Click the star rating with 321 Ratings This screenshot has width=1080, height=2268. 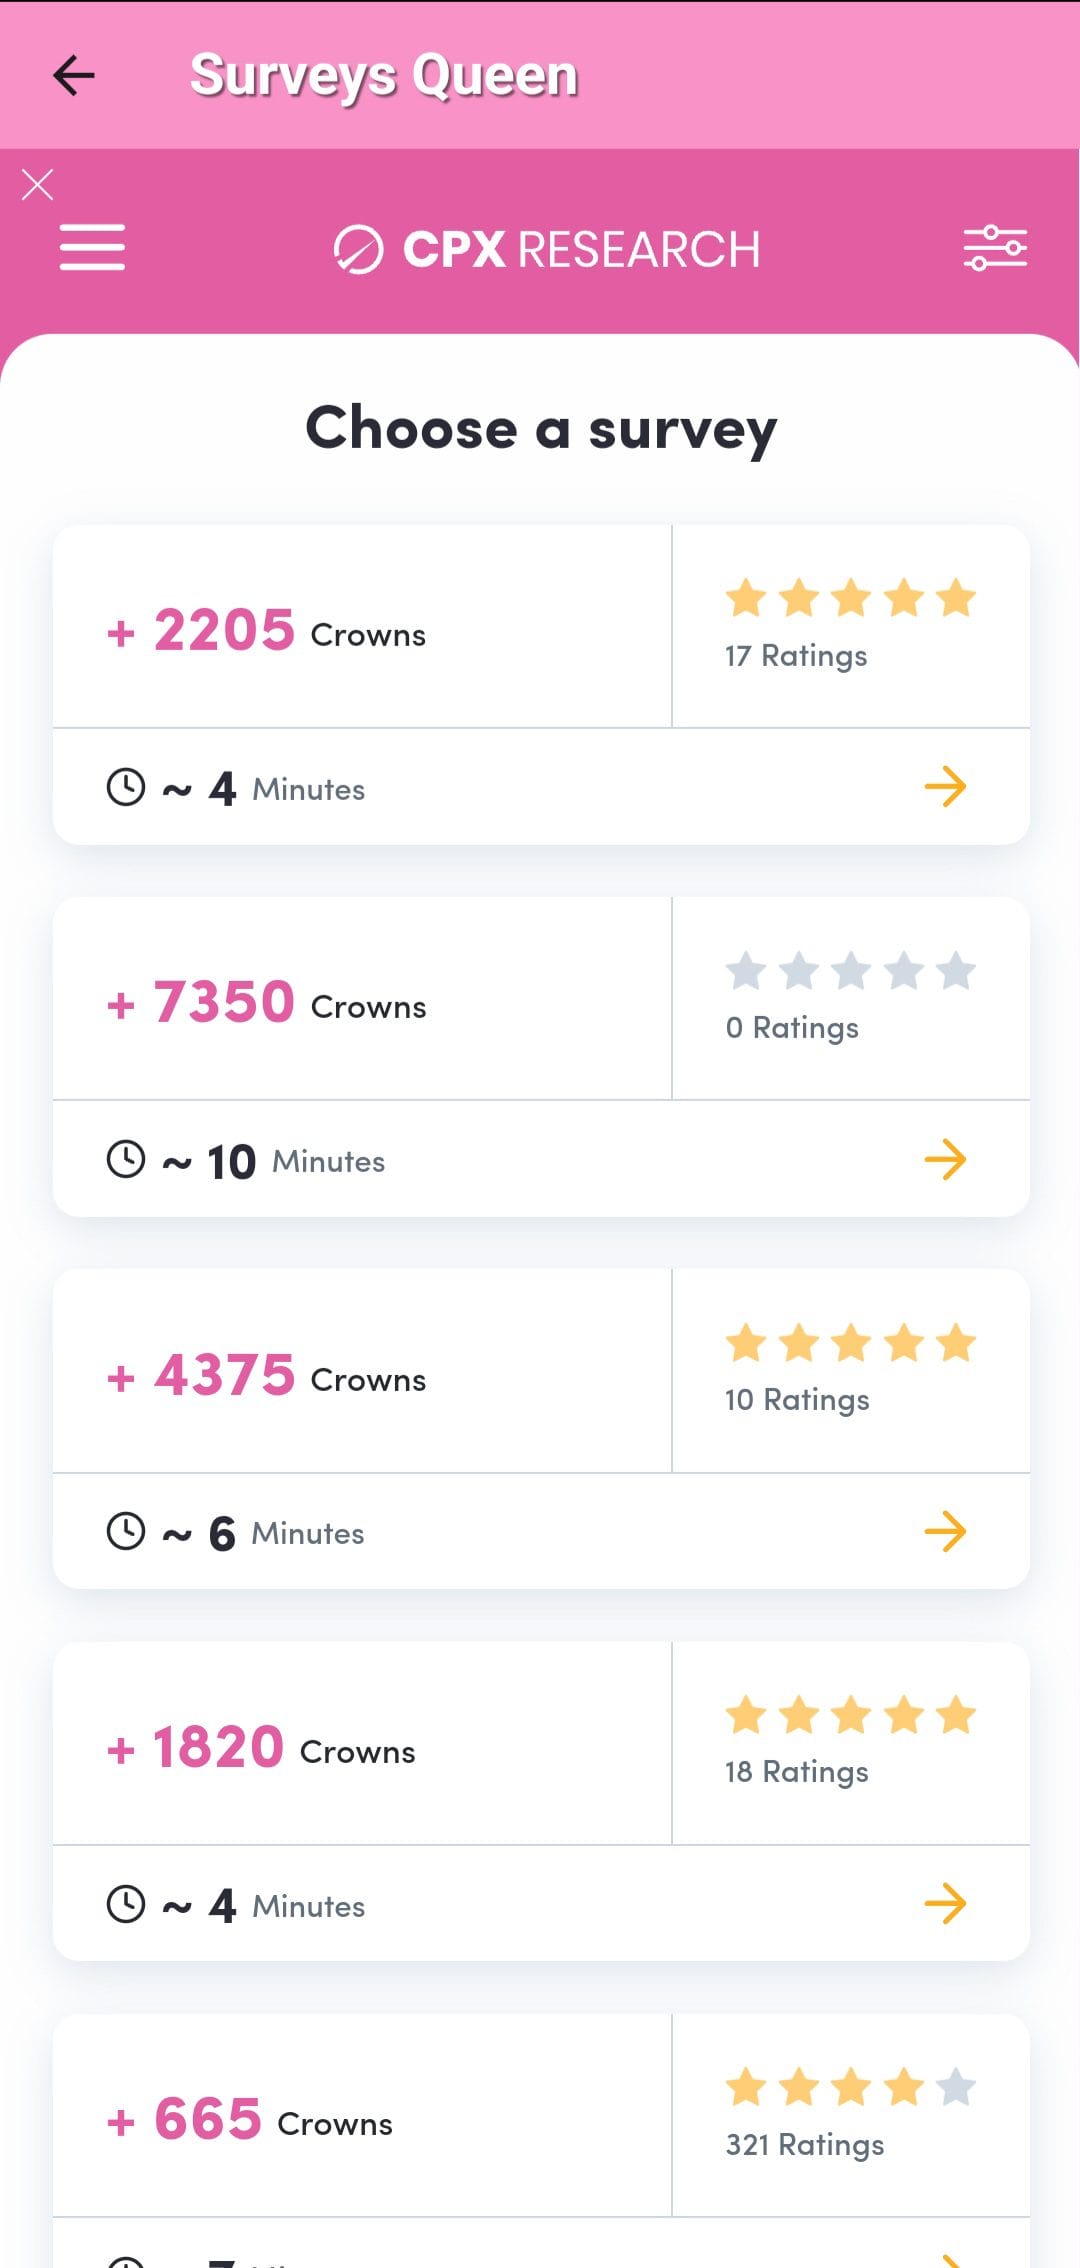pos(851,2088)
